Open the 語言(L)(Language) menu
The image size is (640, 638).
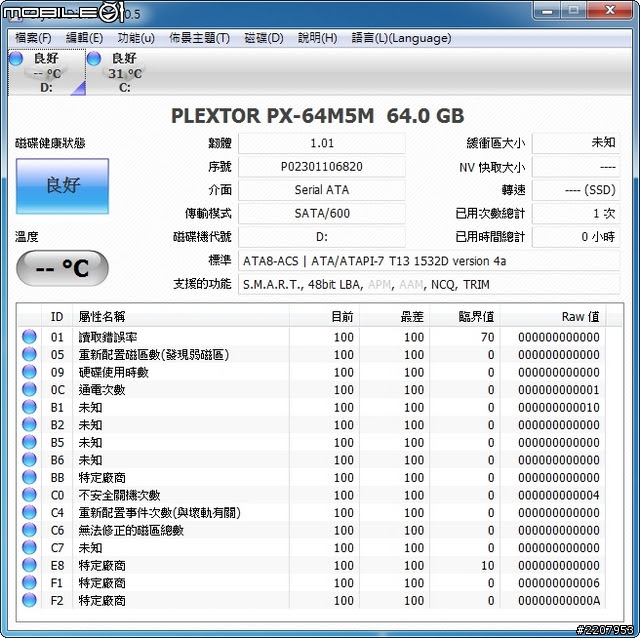click(x=401, y=38)
